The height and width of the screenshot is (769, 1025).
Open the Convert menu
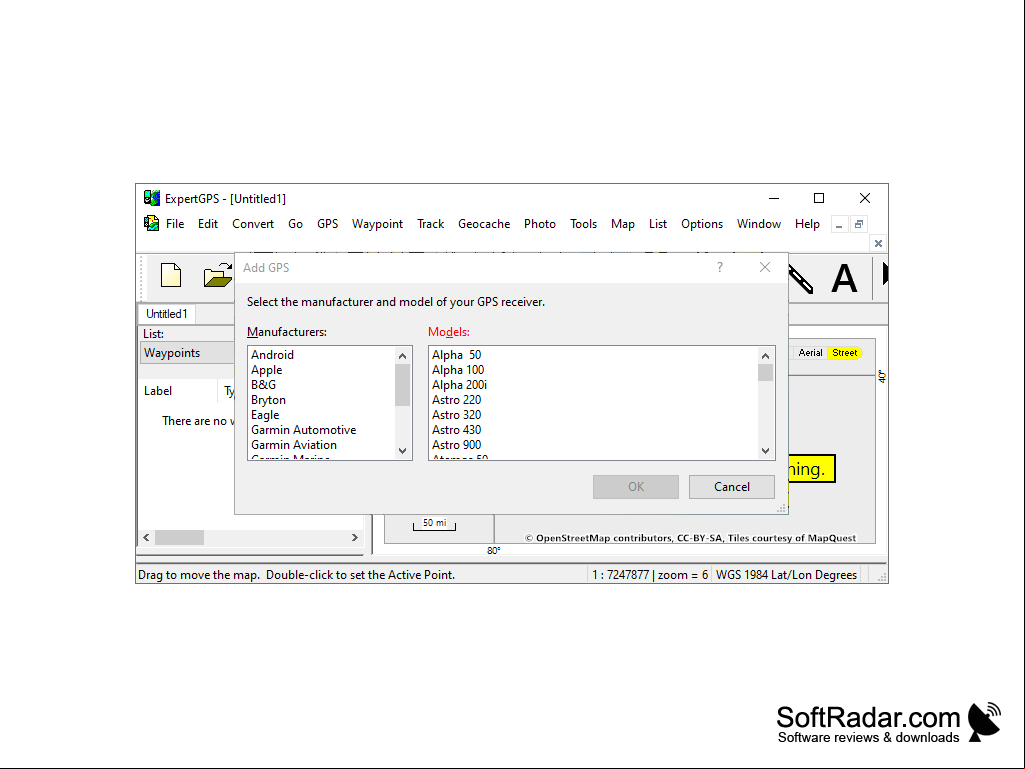click(253, 224)
